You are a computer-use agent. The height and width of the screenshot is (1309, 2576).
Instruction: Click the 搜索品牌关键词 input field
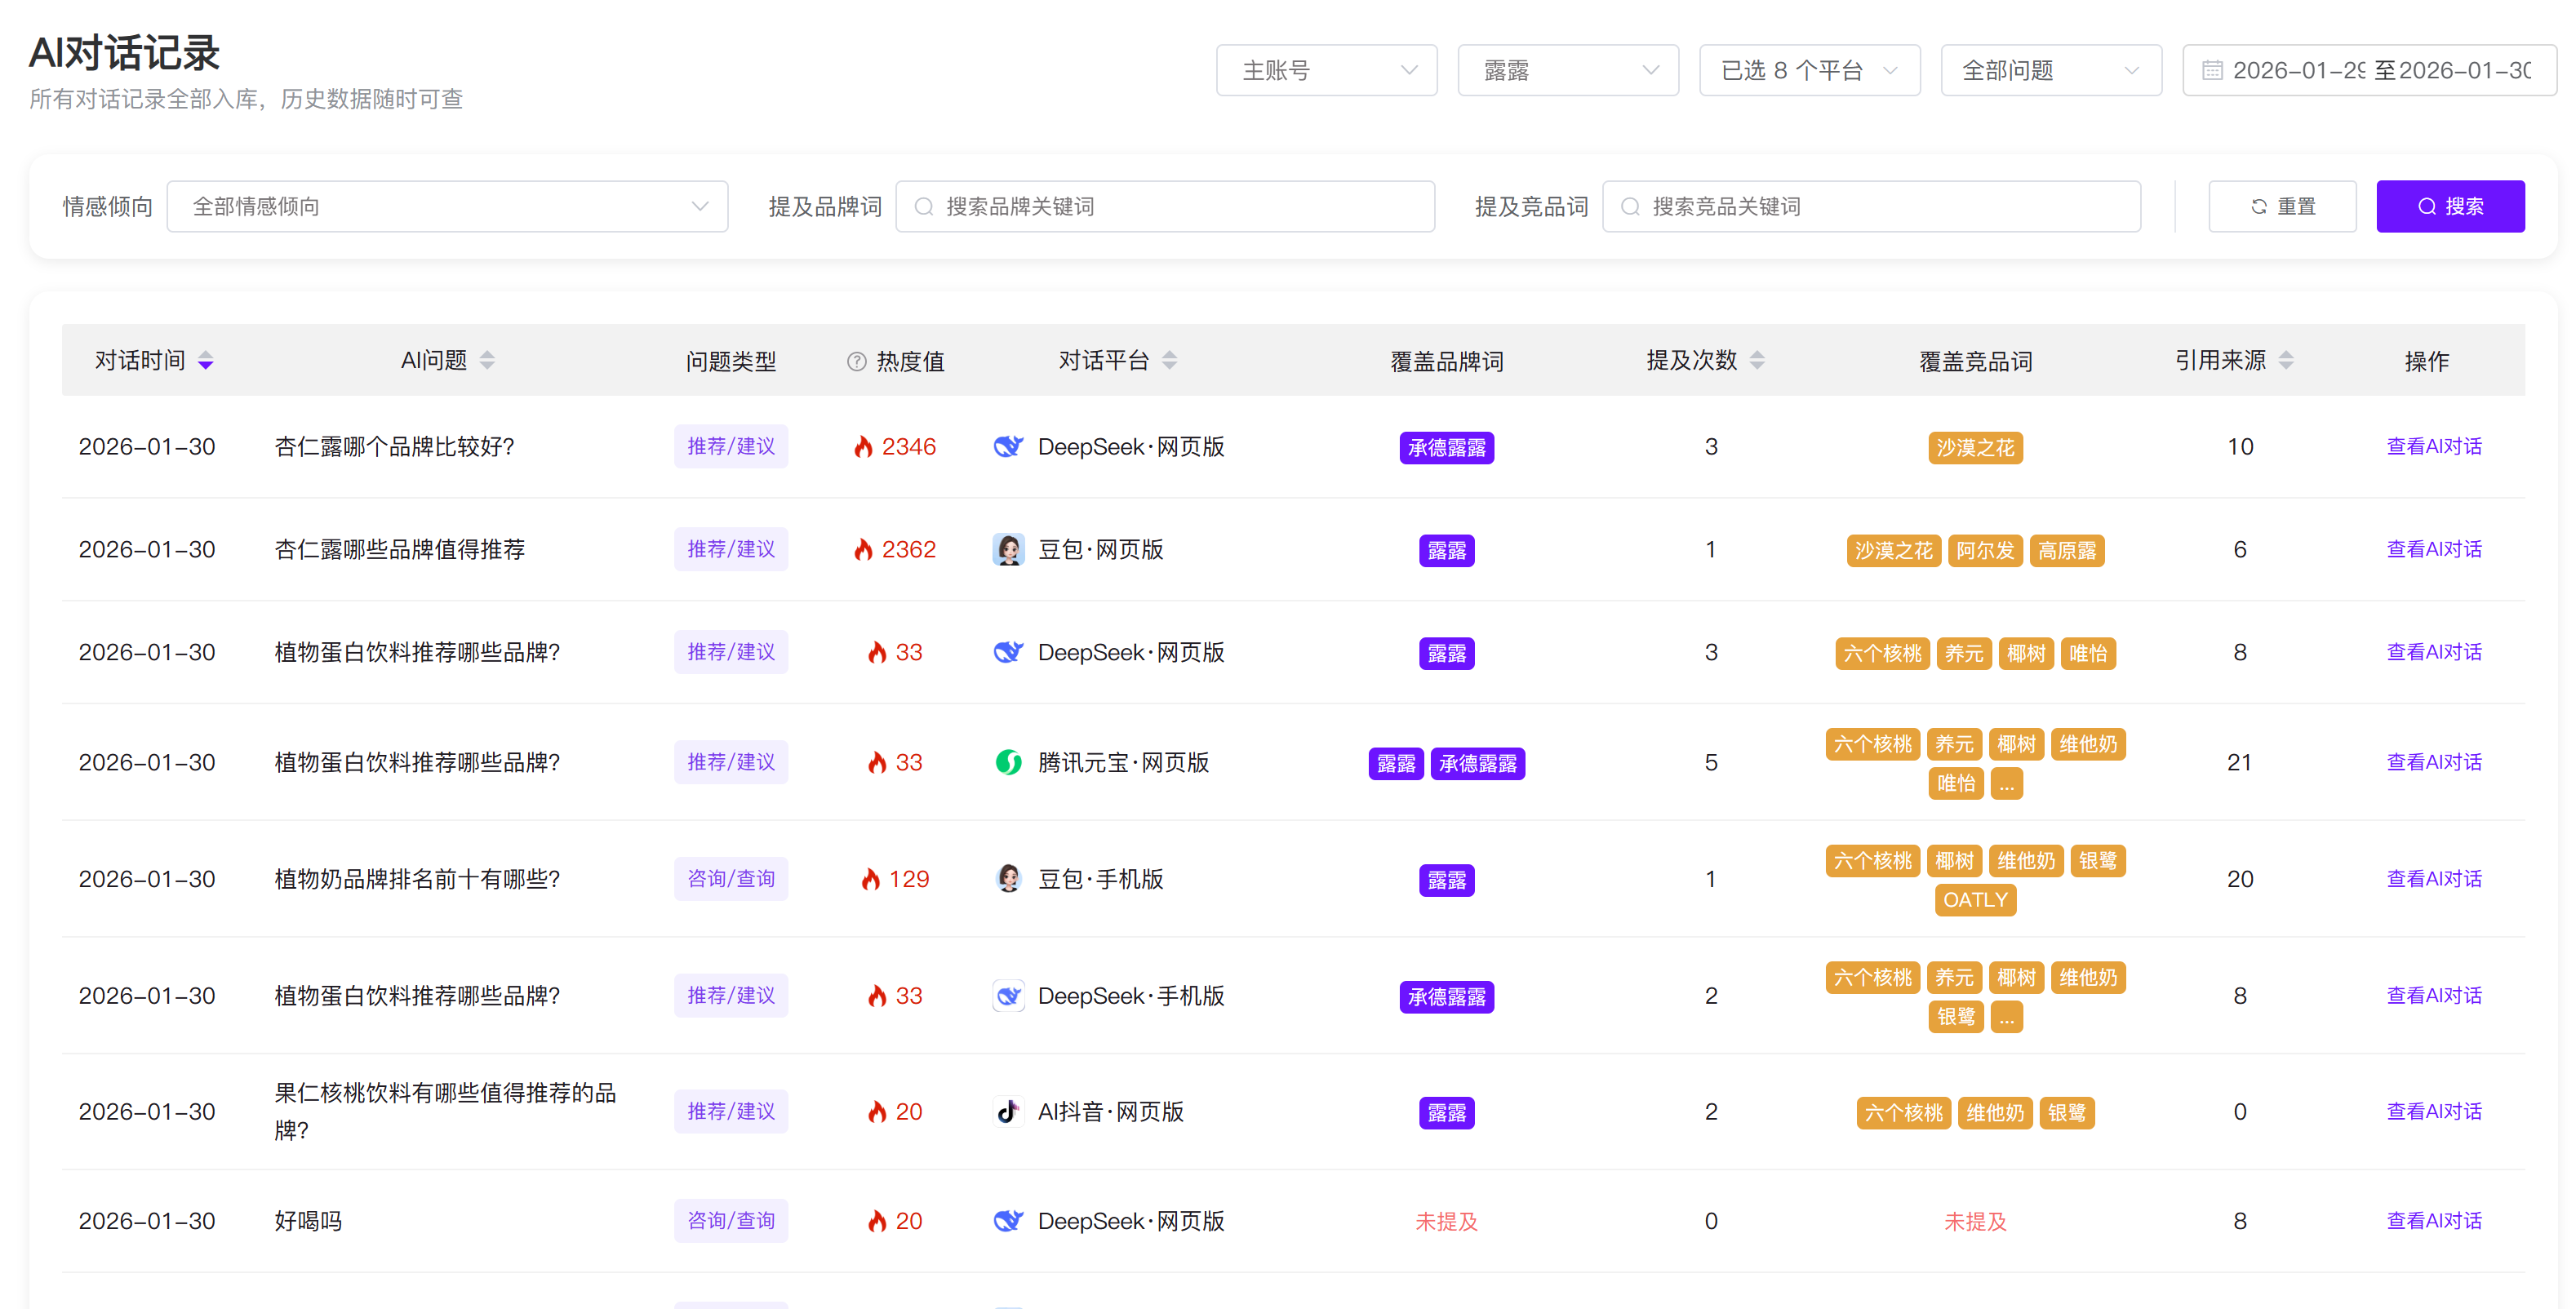1165,207
